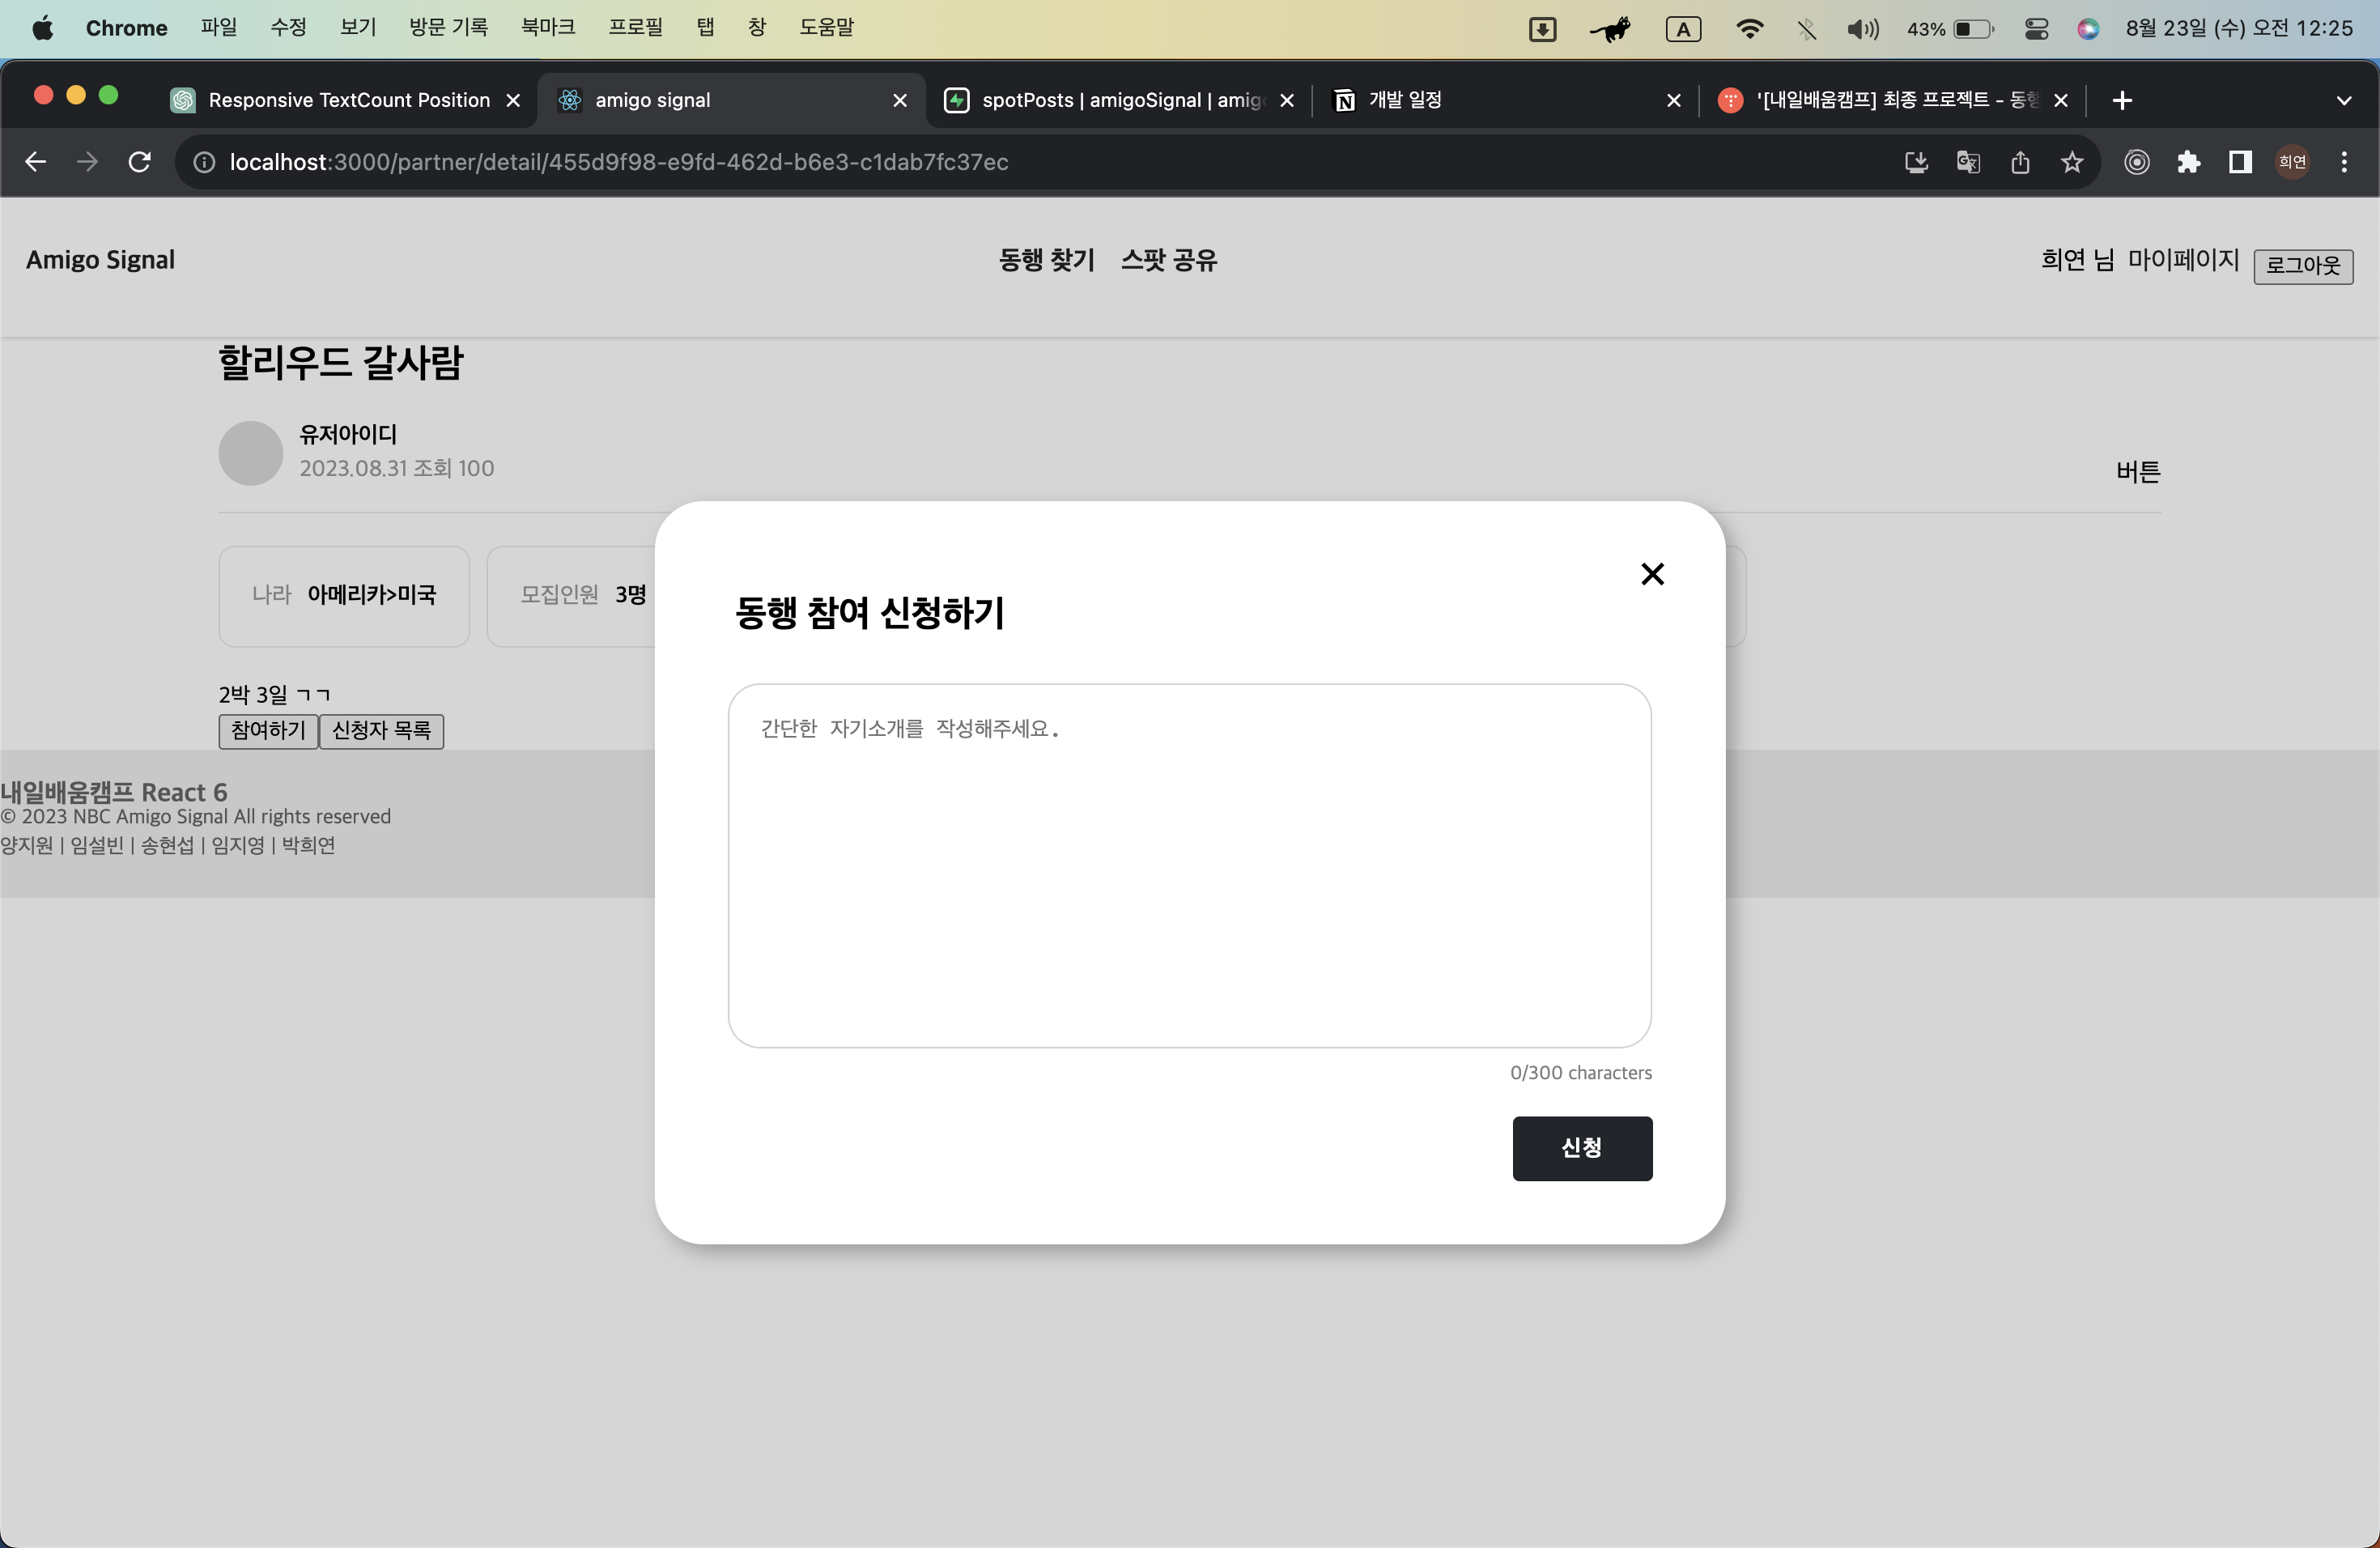Viewport: 2380px width, 1548px height.
Task: Open a new tab with plus icon
Action: 2122,100
